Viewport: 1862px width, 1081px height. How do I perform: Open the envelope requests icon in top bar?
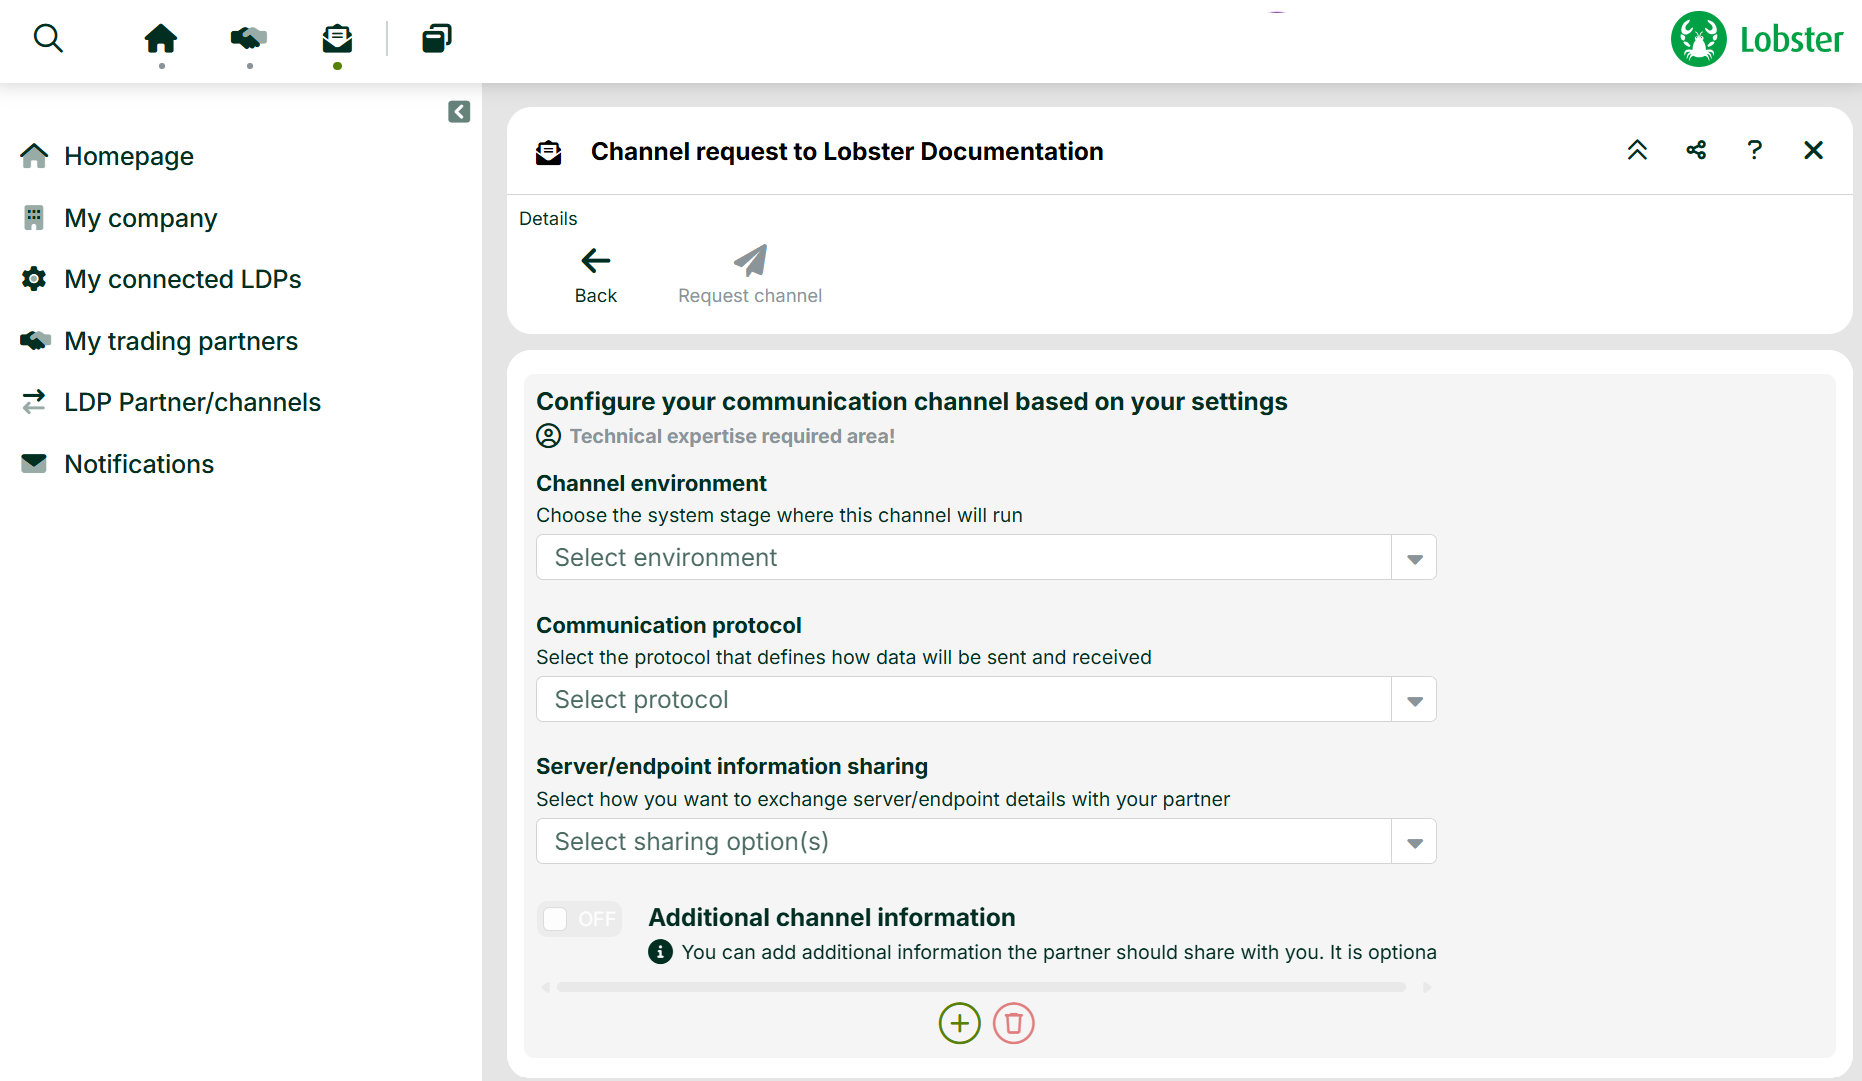click(337, 39)
